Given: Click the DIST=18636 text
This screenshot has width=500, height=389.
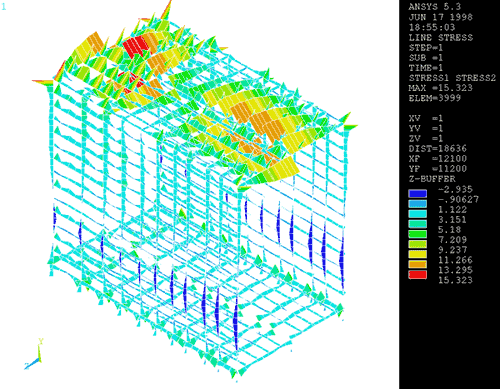Looking at the screenshot, I should pos(438,149).
